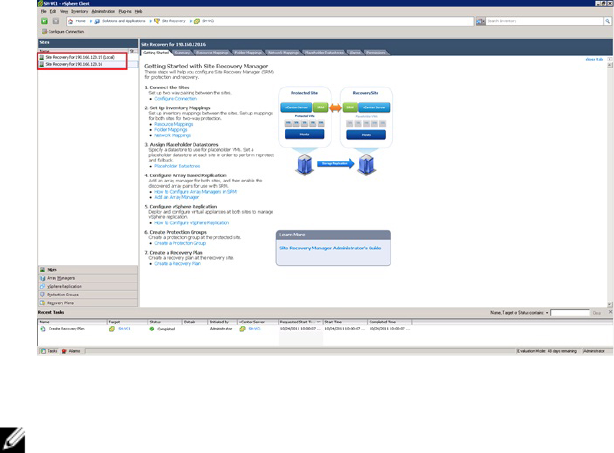
Task: Open the File menu
Action: click(43, 11)
